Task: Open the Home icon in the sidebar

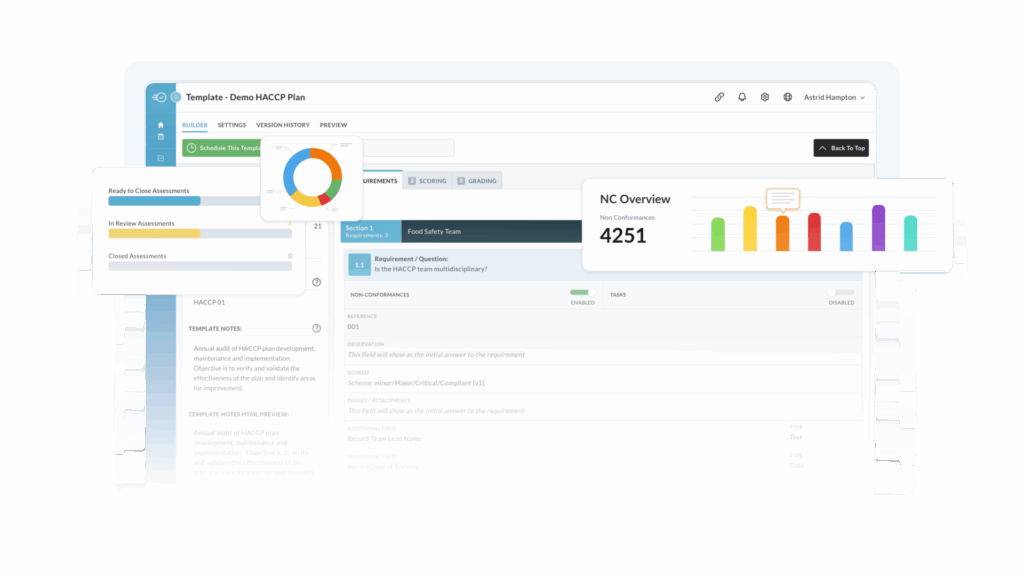Action: click(160, 124)
